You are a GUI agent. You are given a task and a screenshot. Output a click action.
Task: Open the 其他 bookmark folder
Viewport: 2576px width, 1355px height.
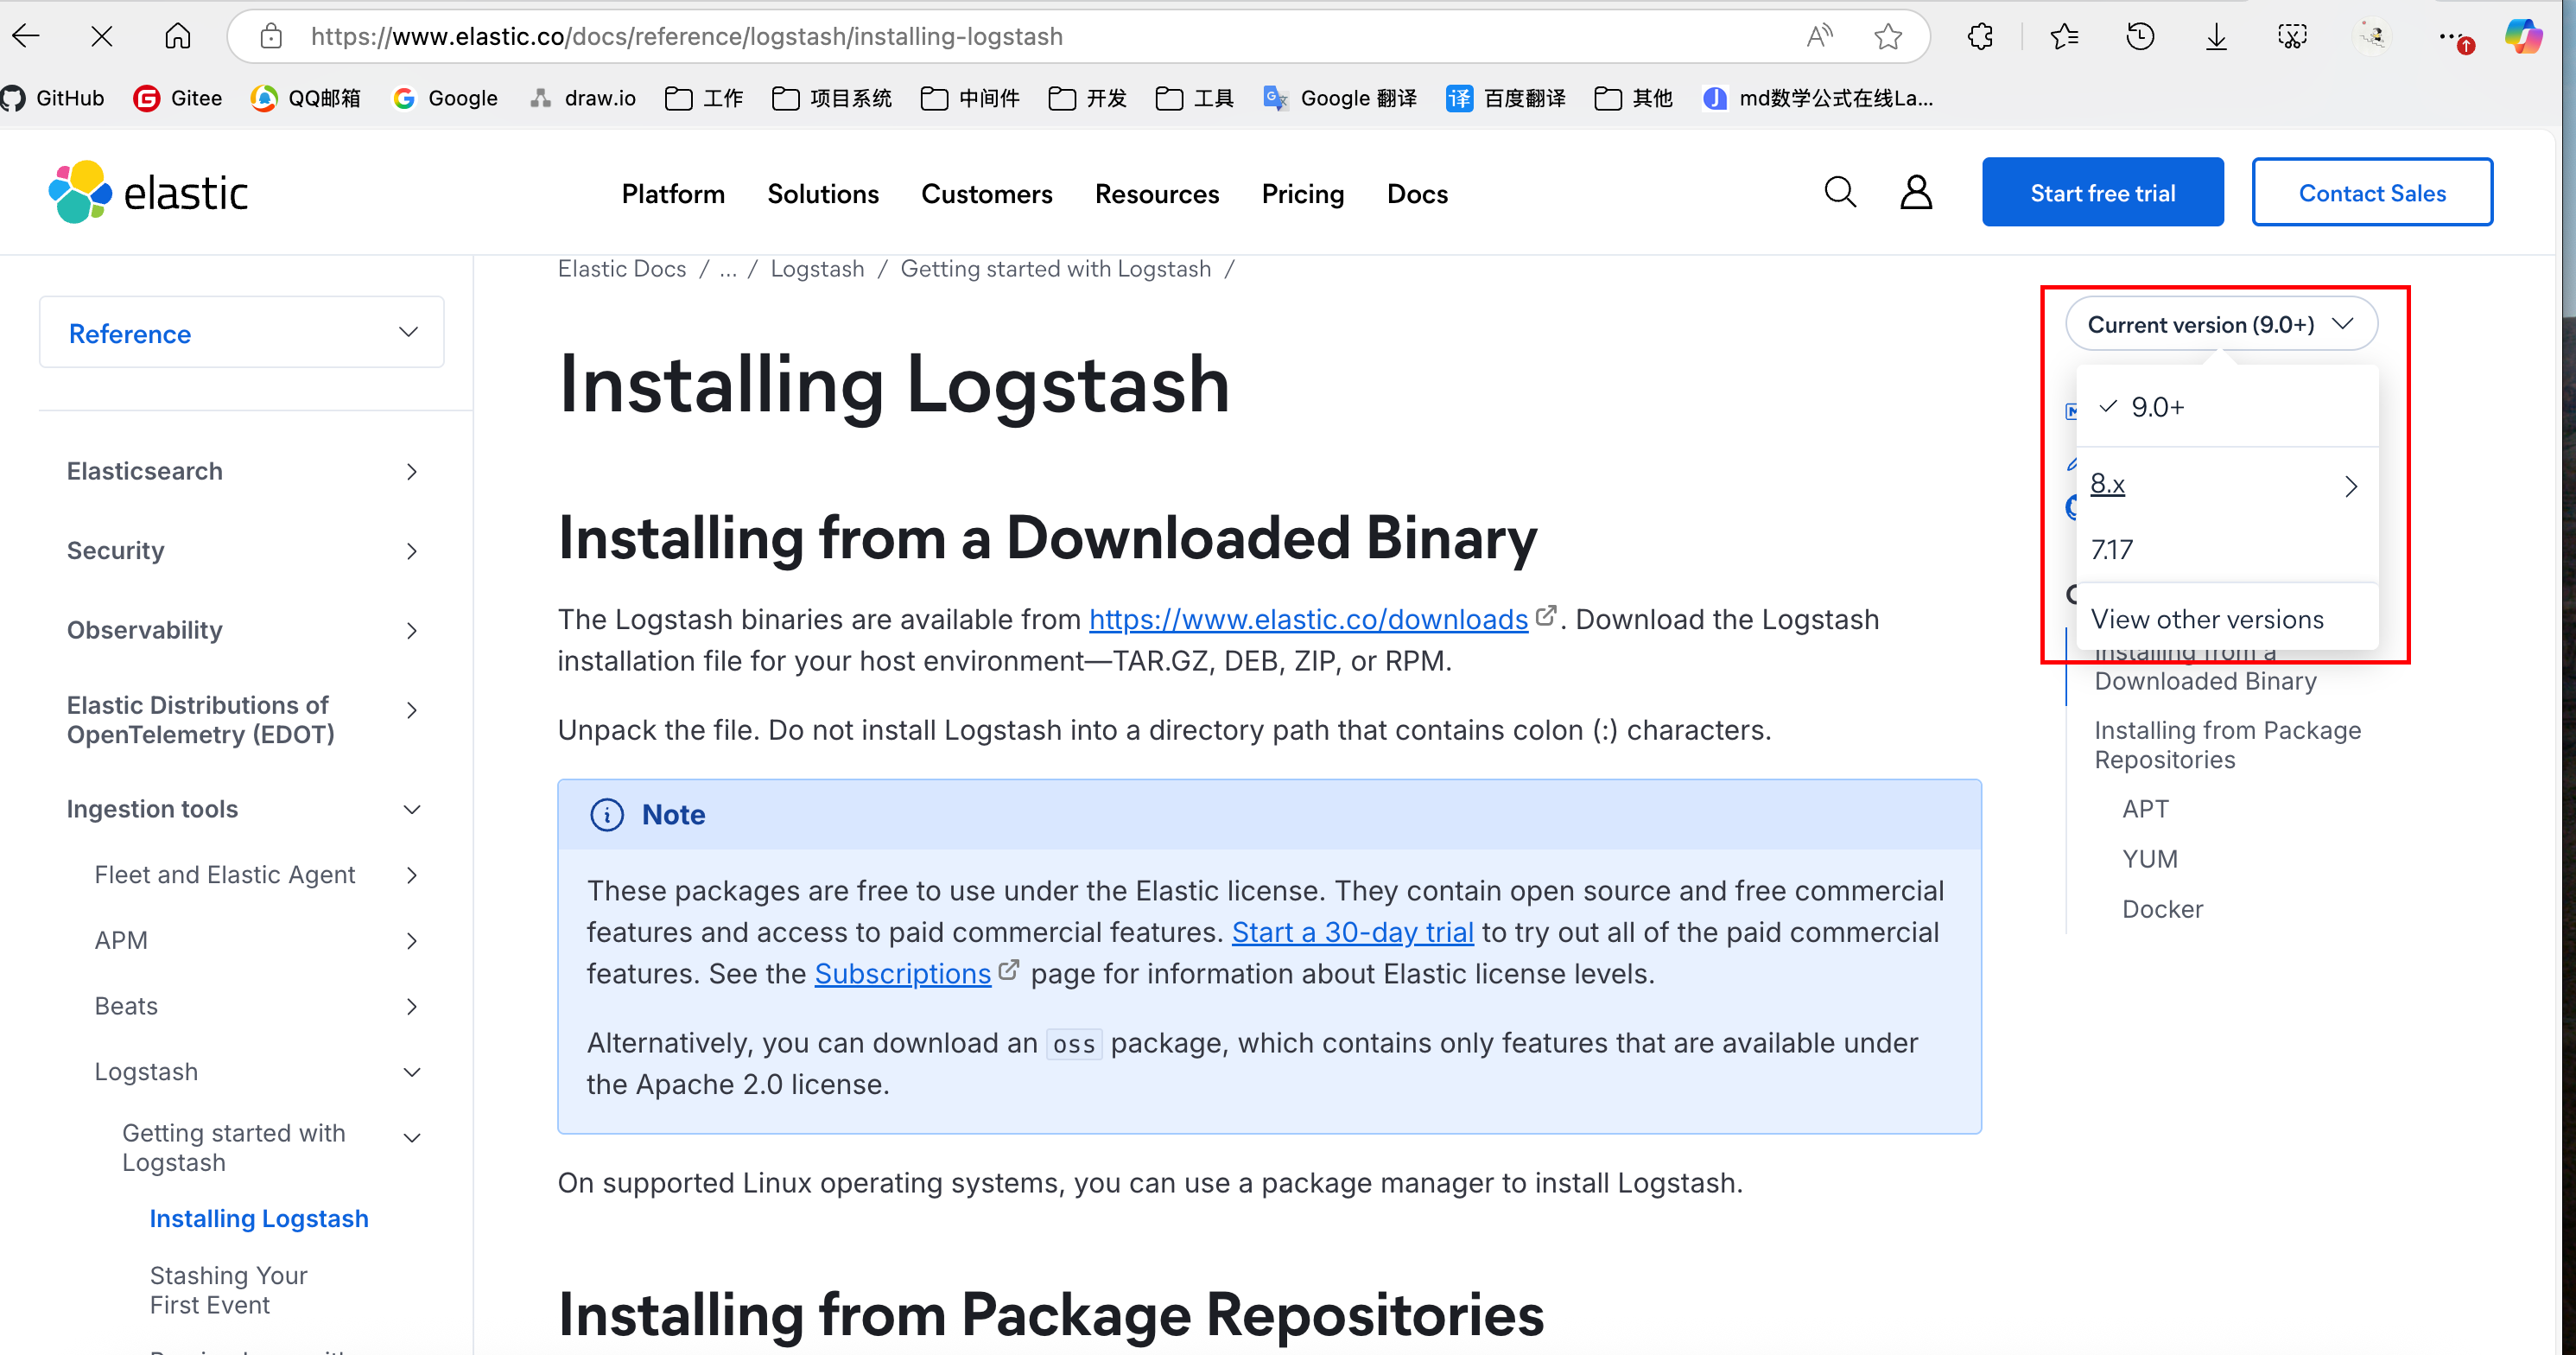click(x=1634, y=98)
